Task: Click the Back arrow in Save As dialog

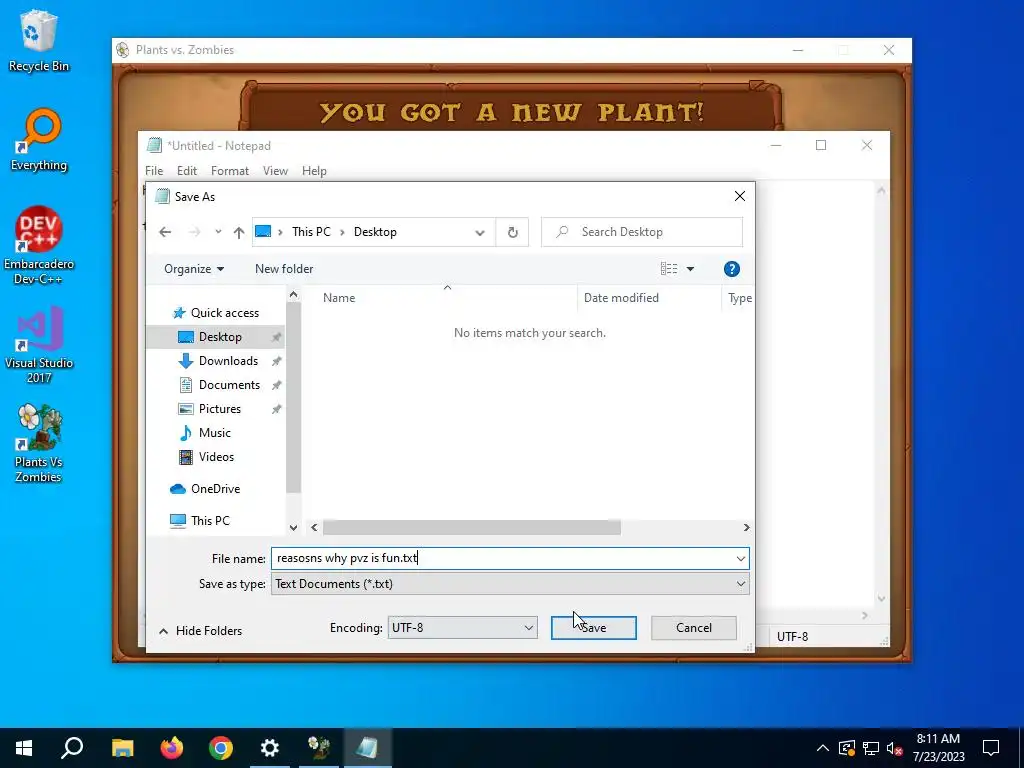Action: [165, 232]
